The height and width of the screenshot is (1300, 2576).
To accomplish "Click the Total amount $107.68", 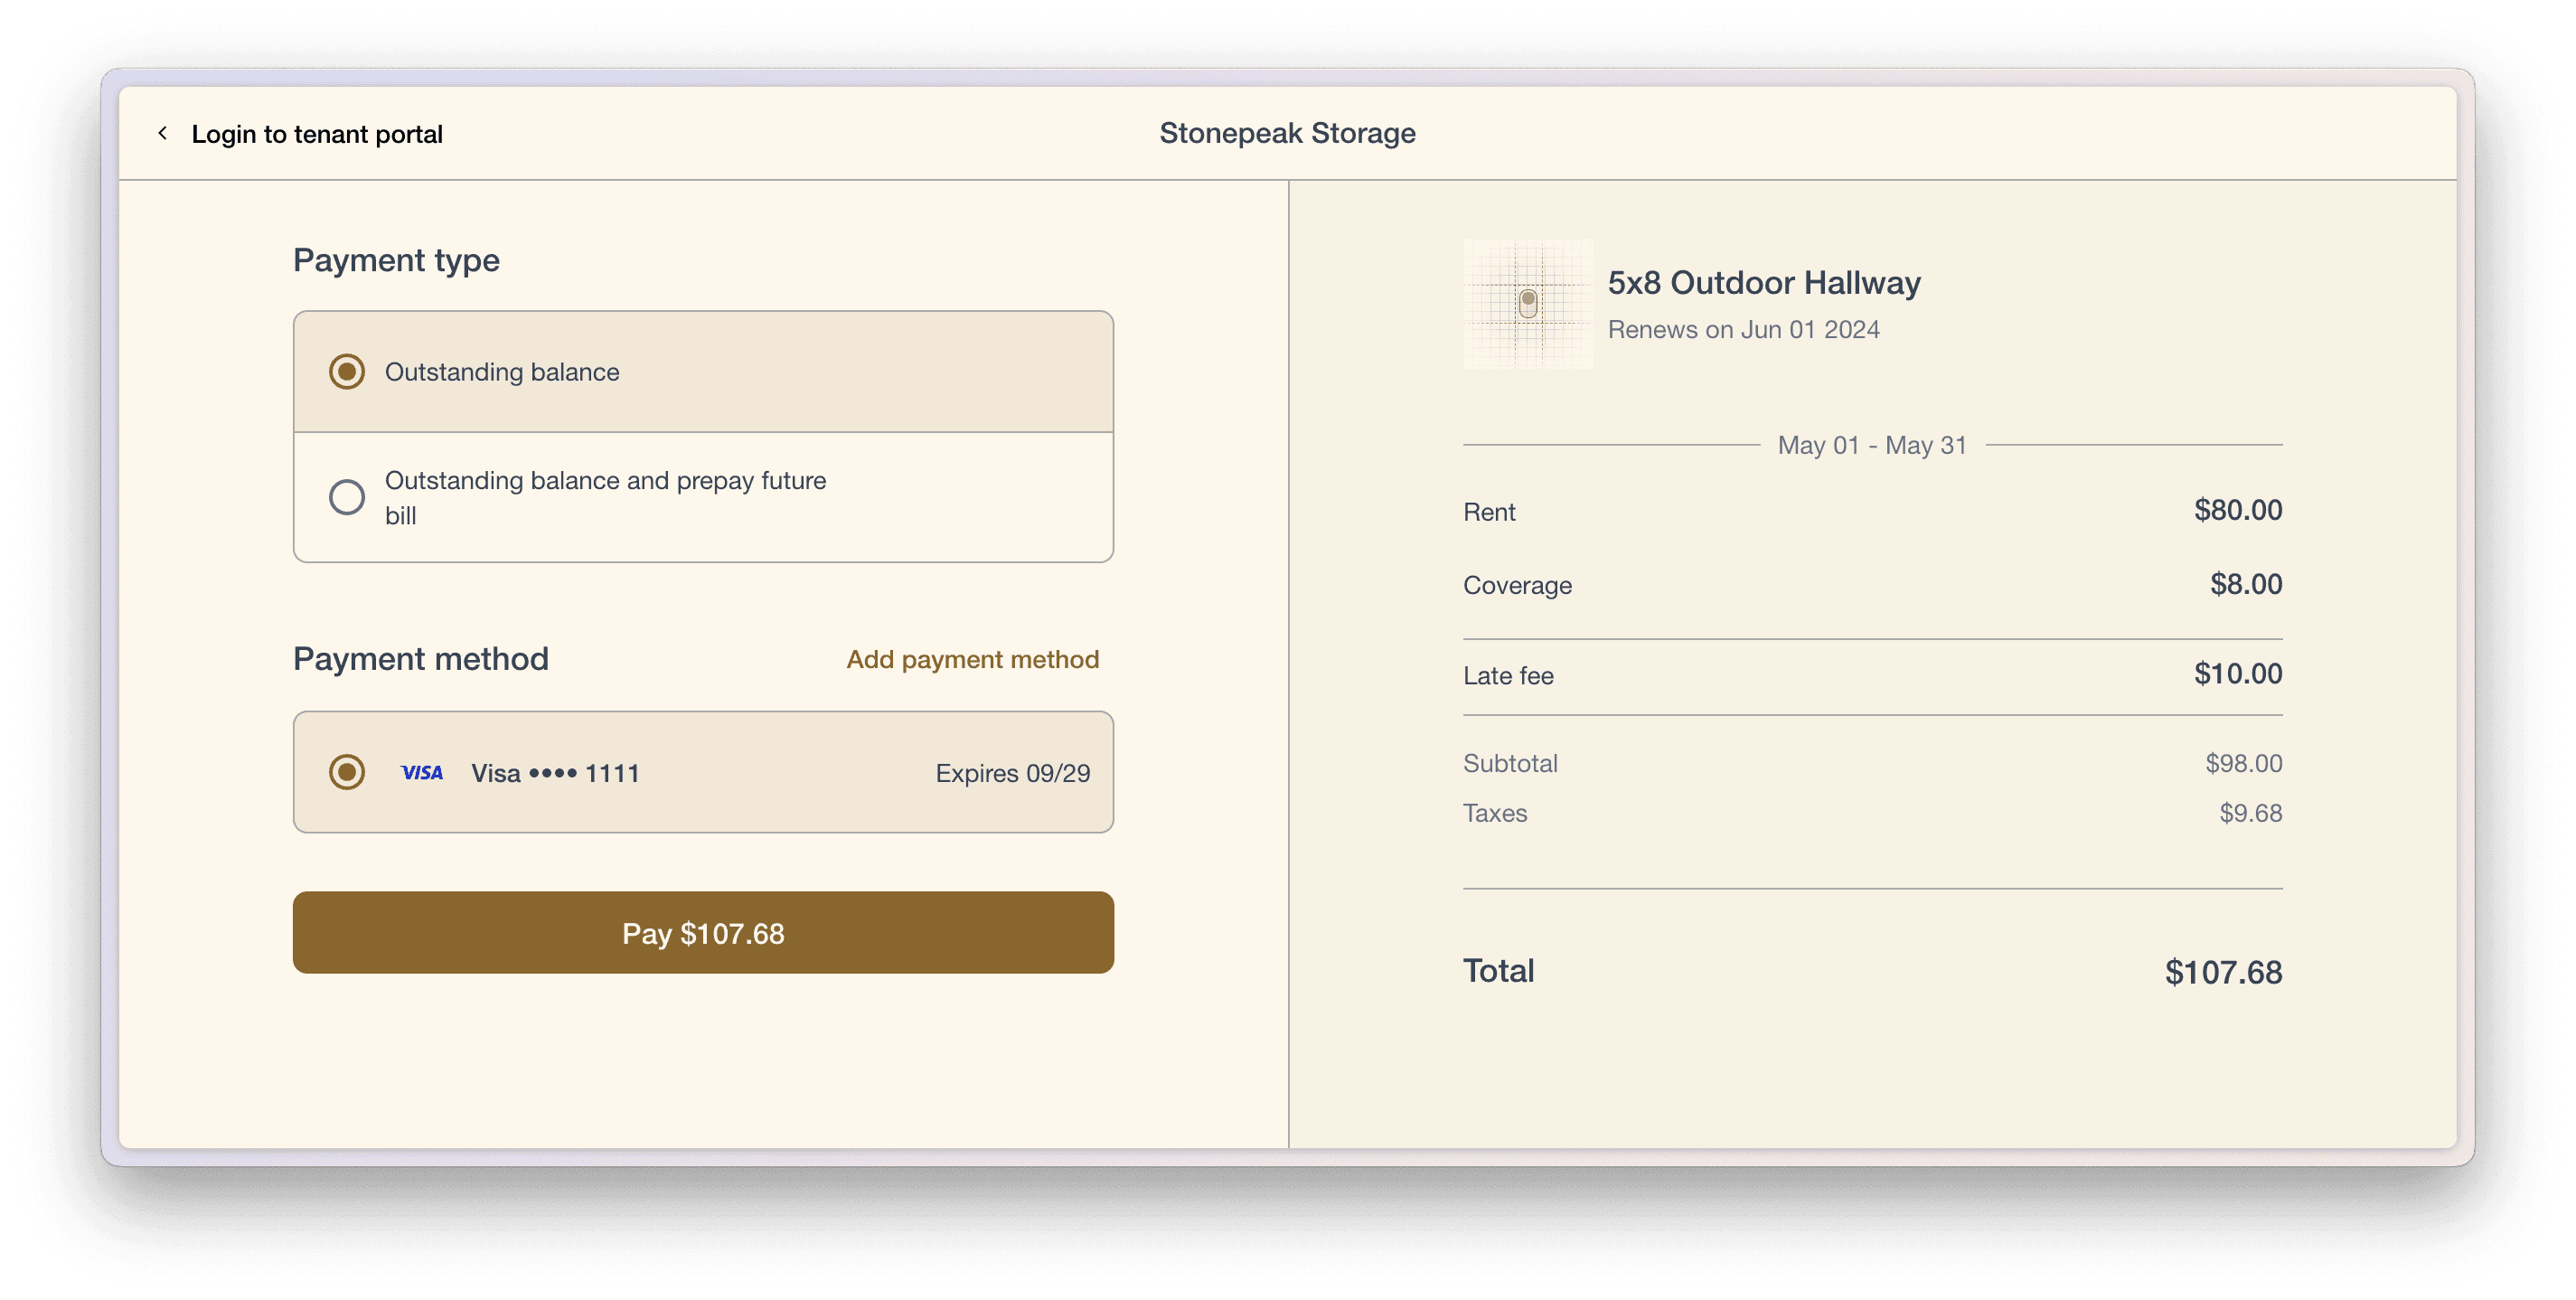I will 2222,972.
